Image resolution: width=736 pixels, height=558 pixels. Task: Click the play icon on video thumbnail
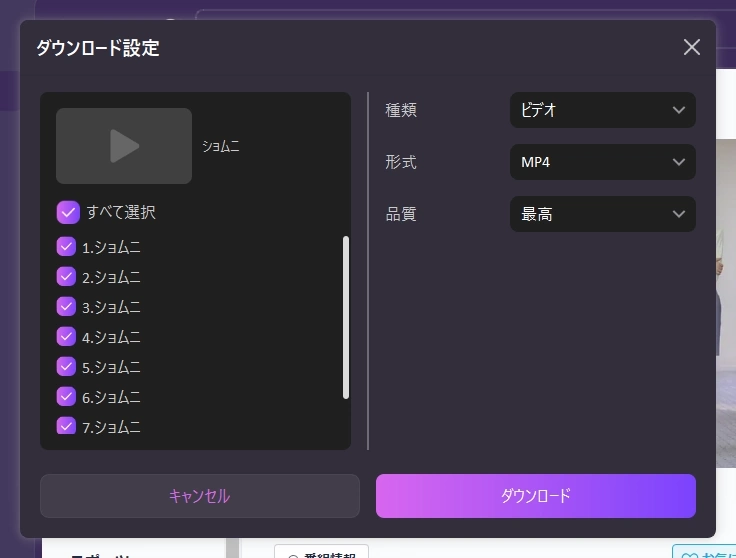click(x=124, y=146)
